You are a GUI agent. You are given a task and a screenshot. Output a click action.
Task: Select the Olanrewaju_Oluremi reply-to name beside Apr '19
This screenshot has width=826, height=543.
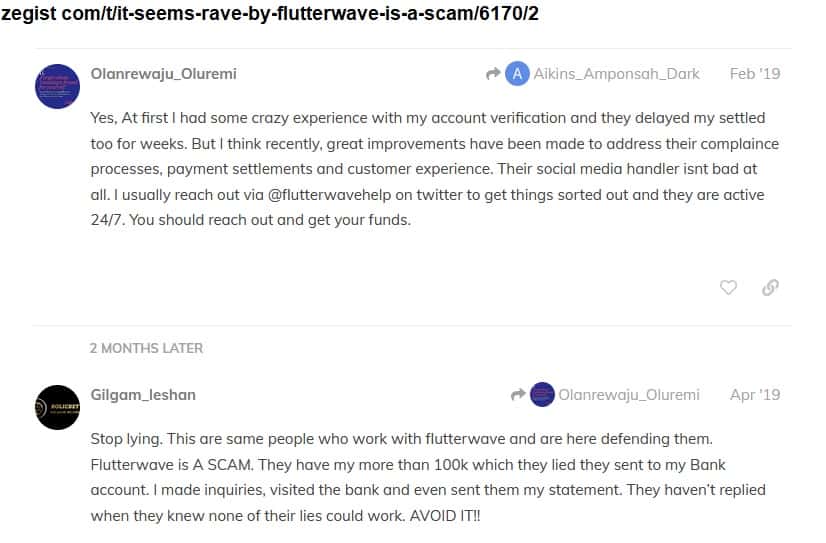coord(629,395)
